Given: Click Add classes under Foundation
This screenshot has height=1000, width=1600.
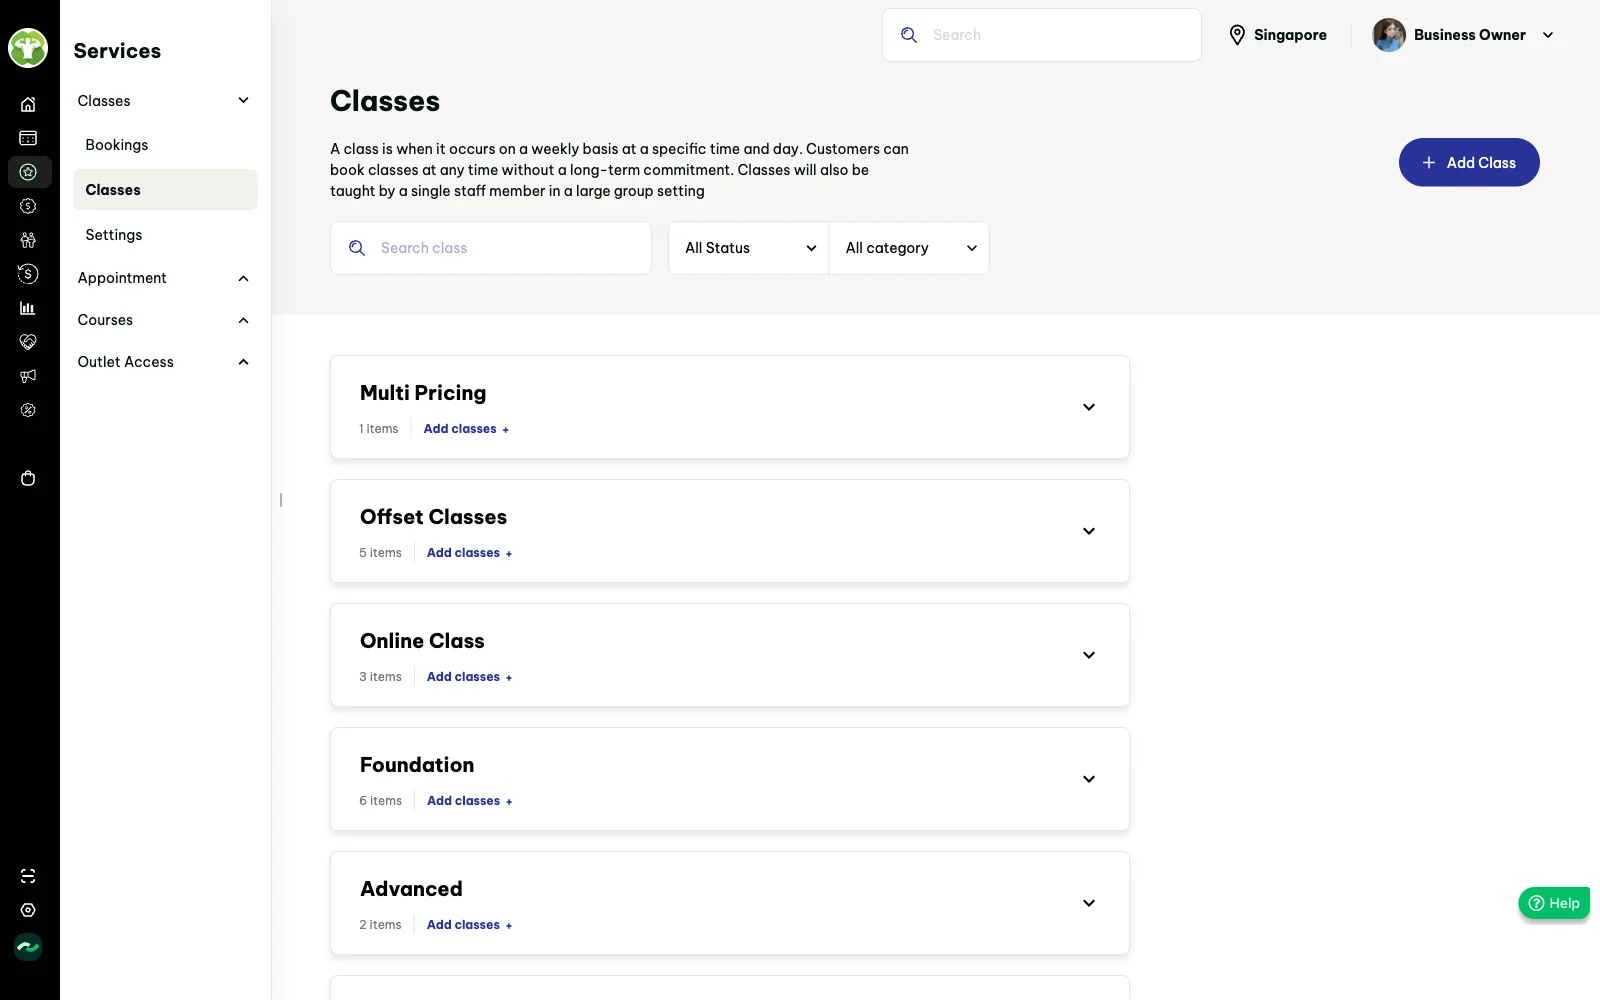Looking at the screenshot, I should (469, 801).
